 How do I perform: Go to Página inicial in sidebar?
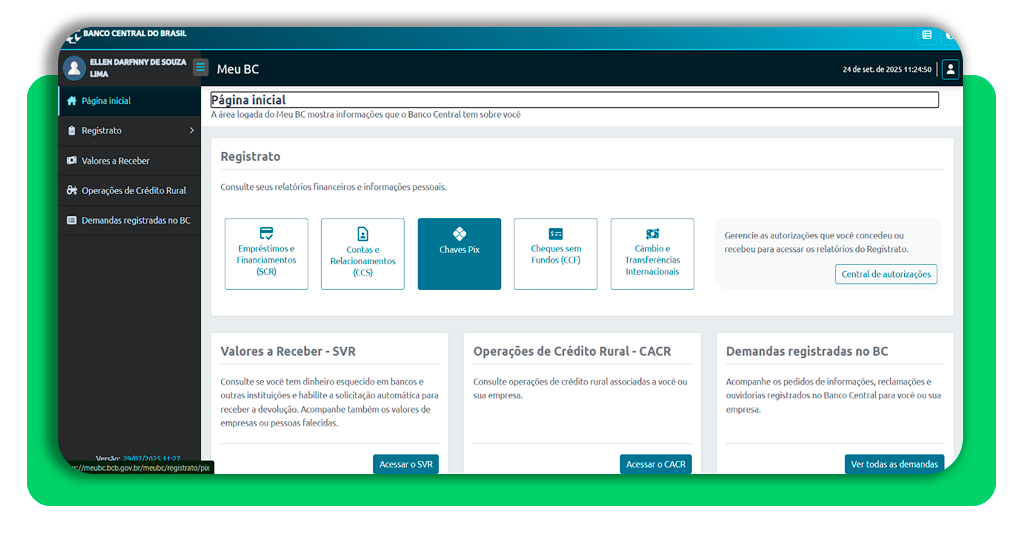(129, 101)
